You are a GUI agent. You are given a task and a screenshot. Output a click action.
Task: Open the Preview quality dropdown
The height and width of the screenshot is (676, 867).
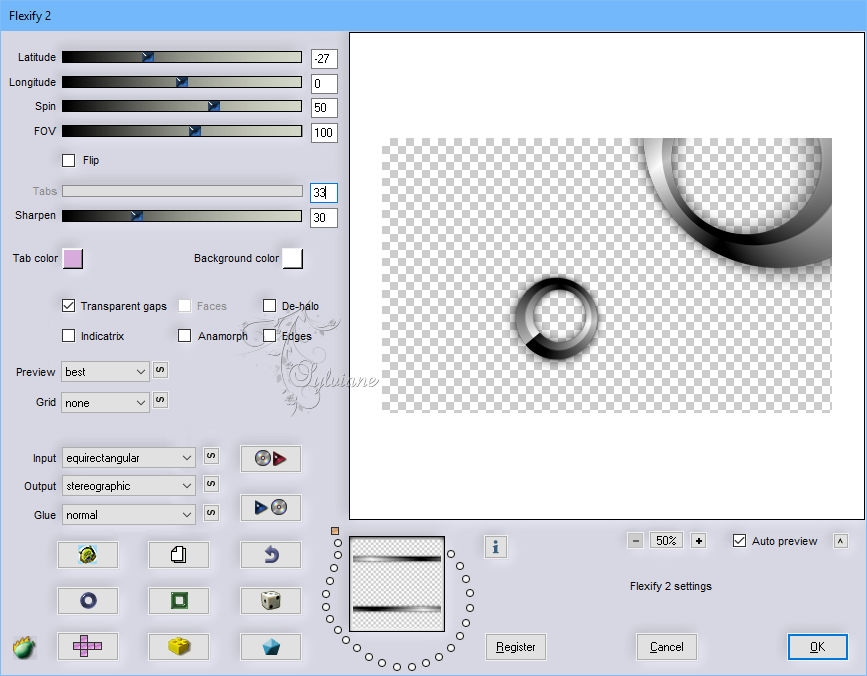pos(105,371)
